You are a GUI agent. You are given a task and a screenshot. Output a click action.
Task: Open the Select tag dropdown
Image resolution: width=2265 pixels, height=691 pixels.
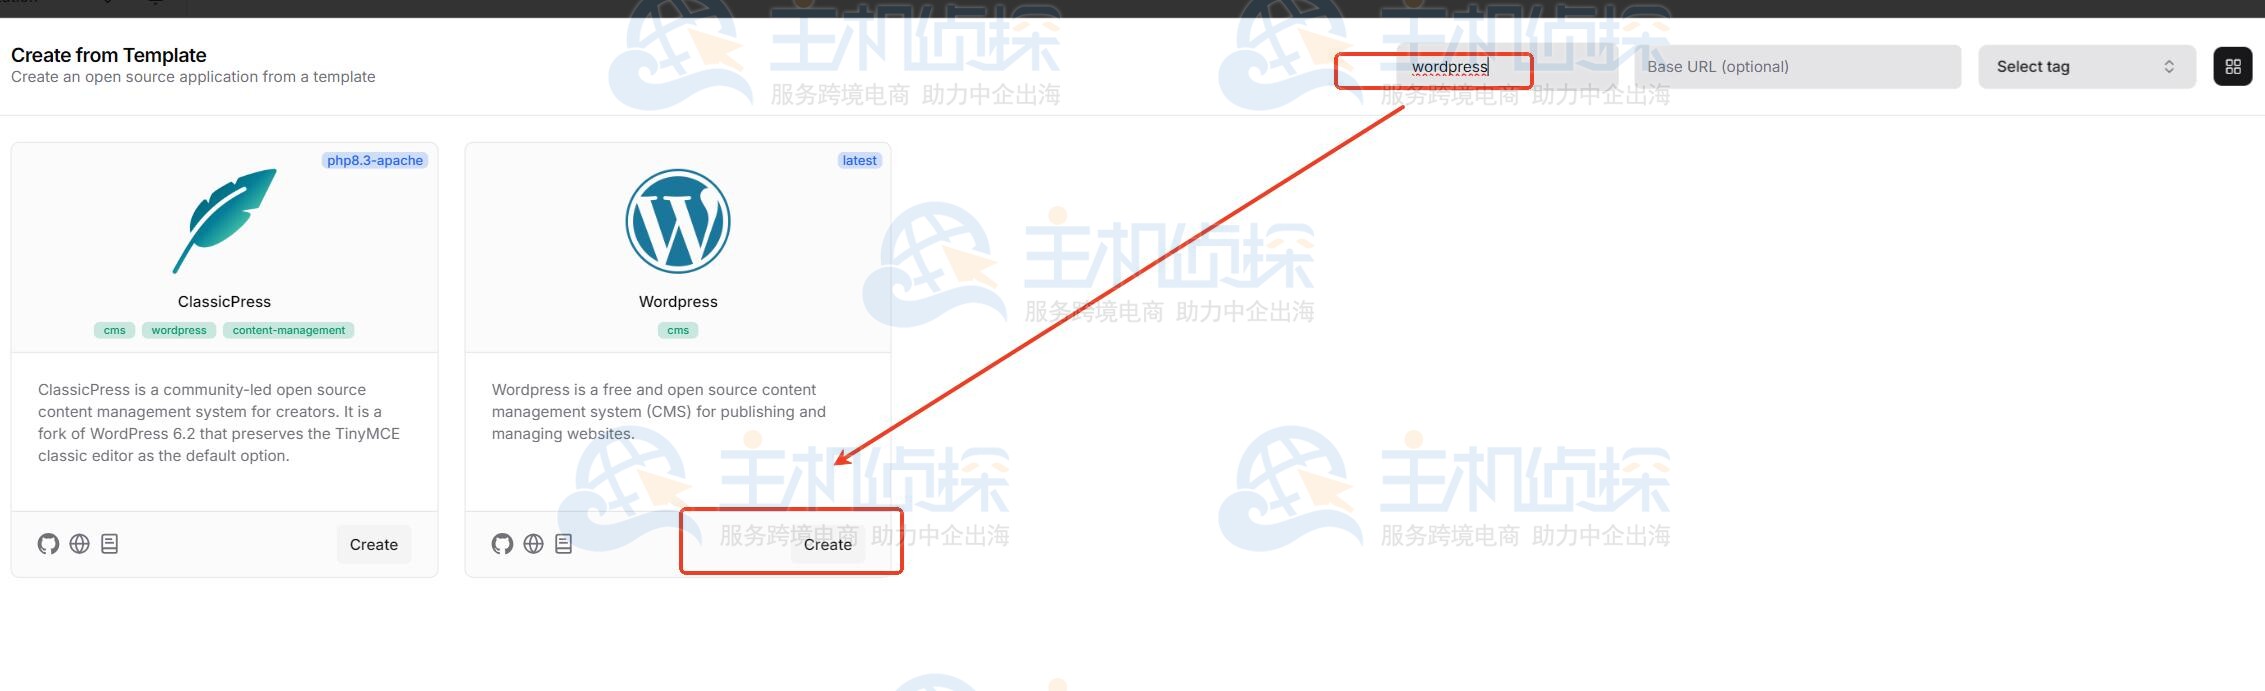(x=2086, y=67)
